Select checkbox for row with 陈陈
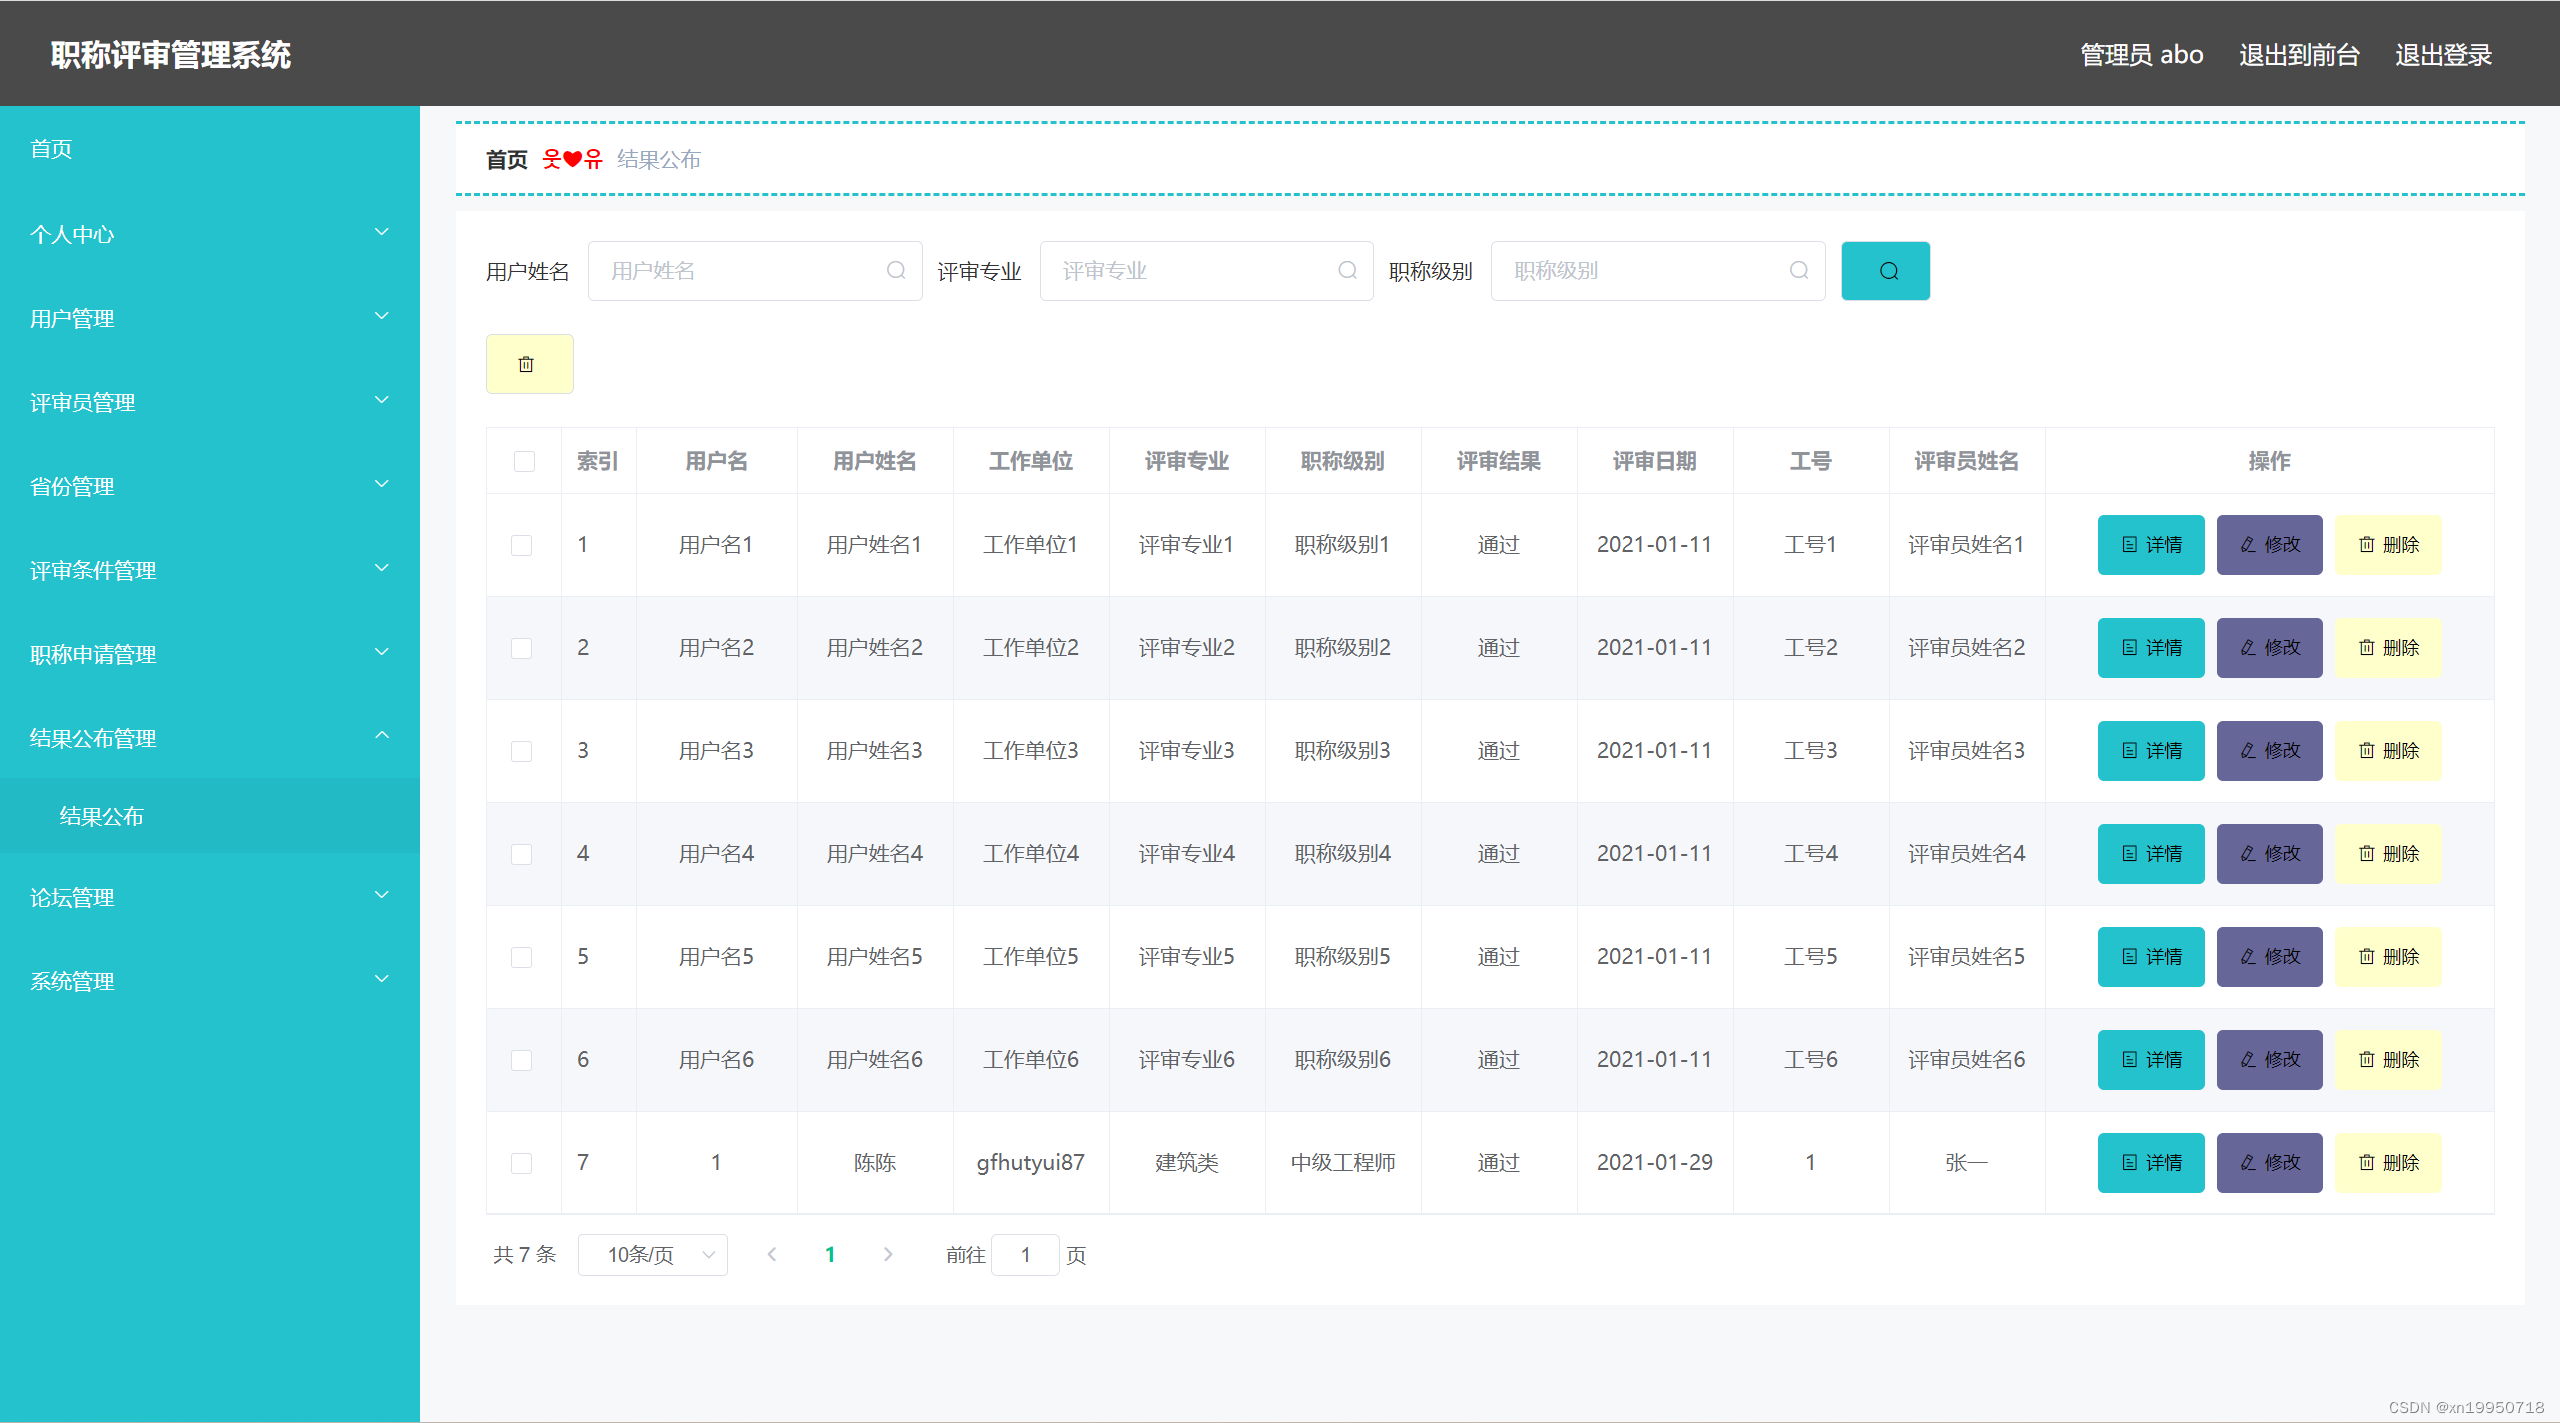This screenshot has height=1423, width=2560. pyautogui.click(x=521, y=1163)
